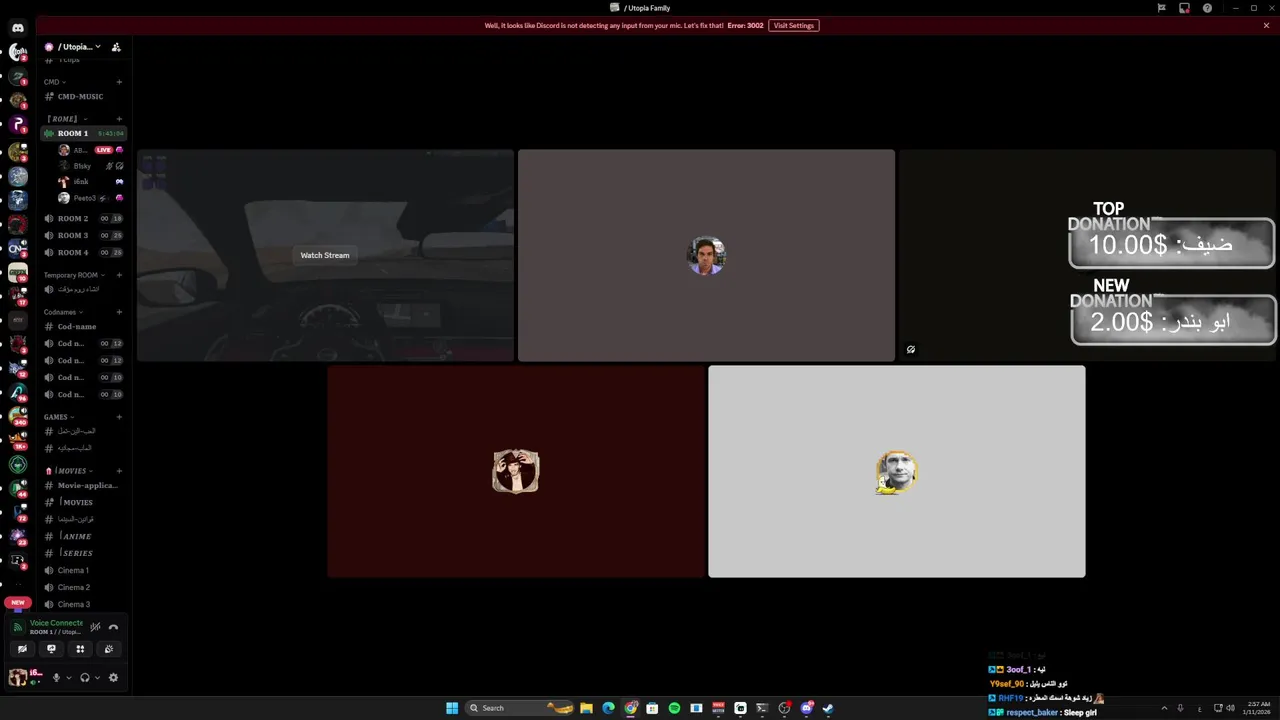Open the invite members icon beside server name

click(x=116, y=47)
